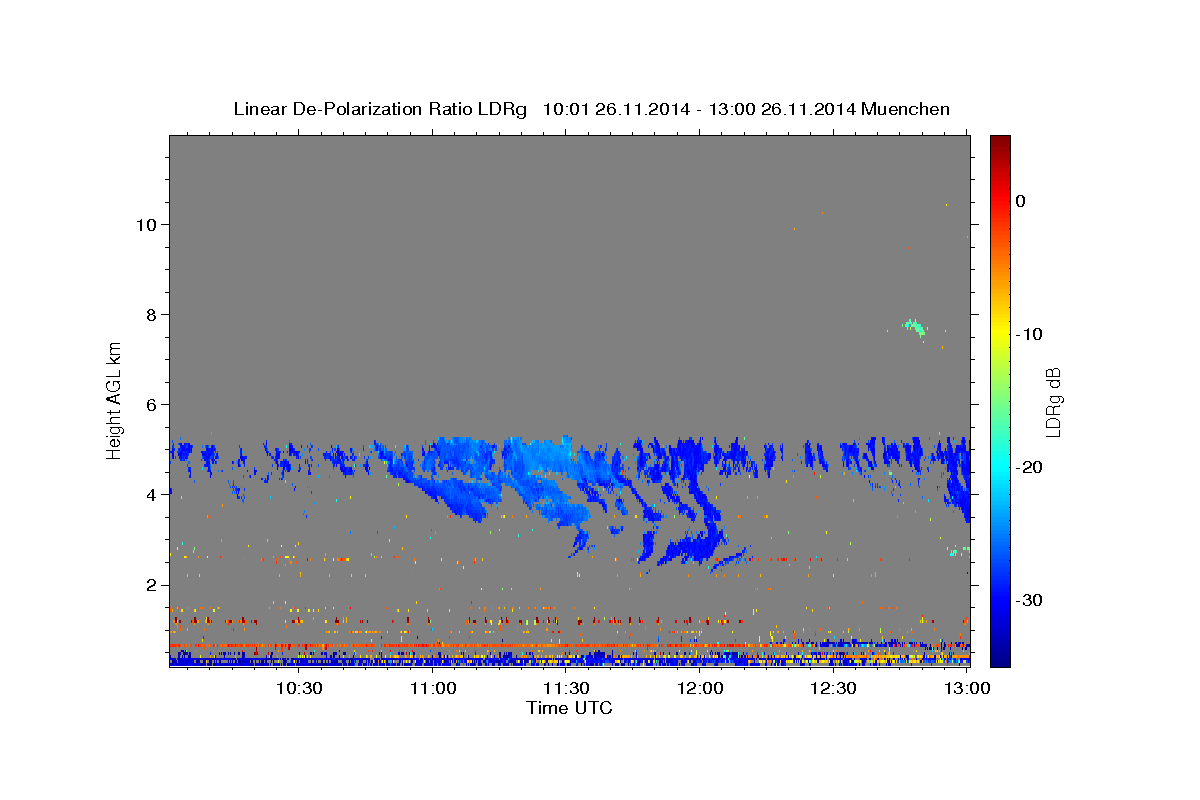The width and height of the screenshot is (1200, 800).
Task: Click the colorbar value 0
Action: (1021, 201)
